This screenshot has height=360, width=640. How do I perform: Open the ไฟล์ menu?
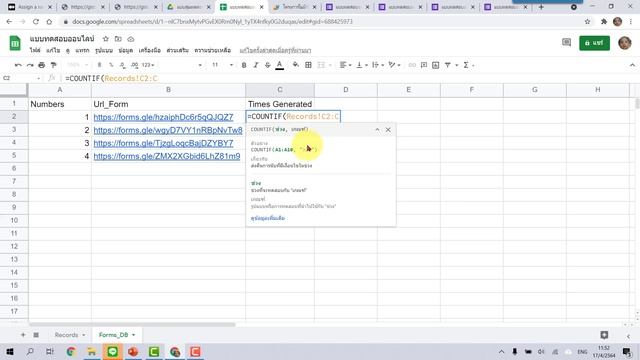(35, 50)
